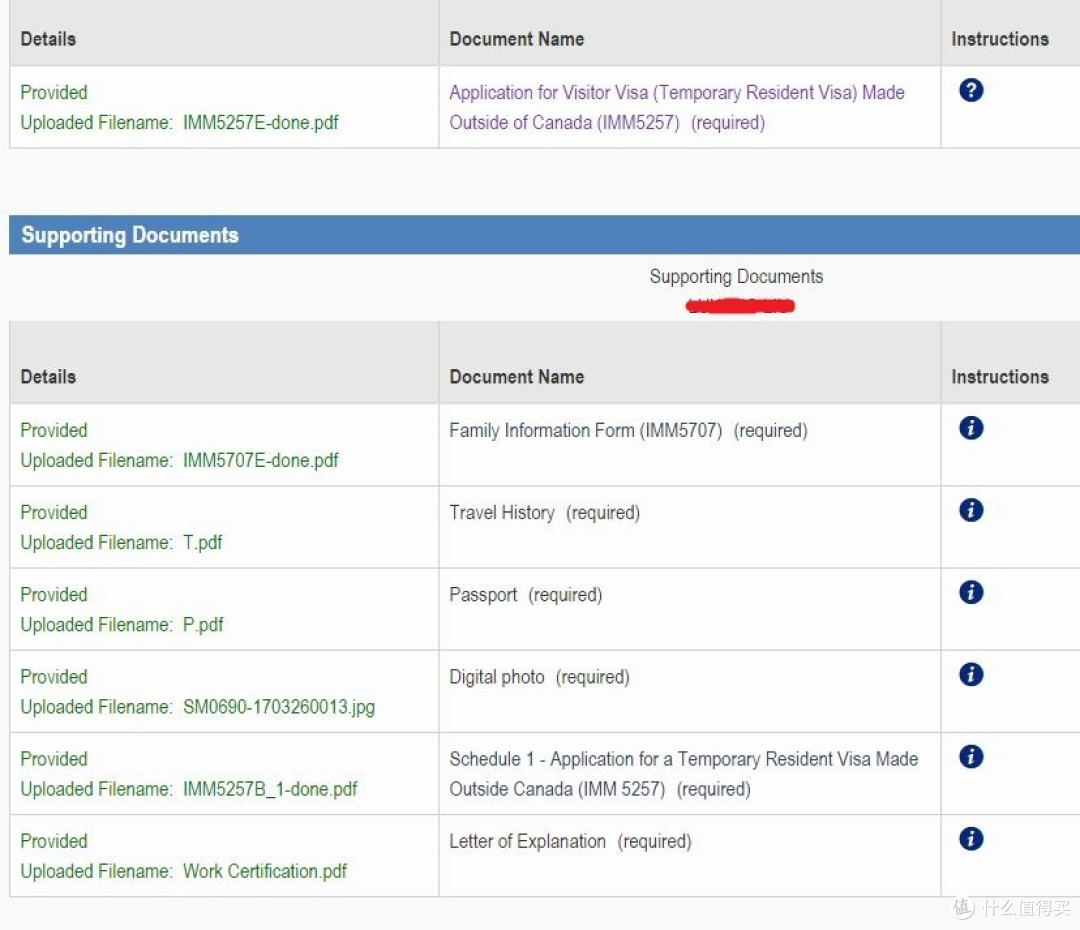View Letter of Explanation instructions icon
Viewport: 1080px width, 930px height.
point(970,838)
